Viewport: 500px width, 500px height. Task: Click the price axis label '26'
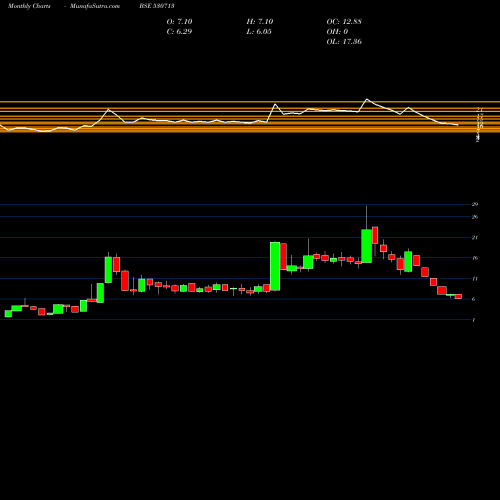[475, 217]
